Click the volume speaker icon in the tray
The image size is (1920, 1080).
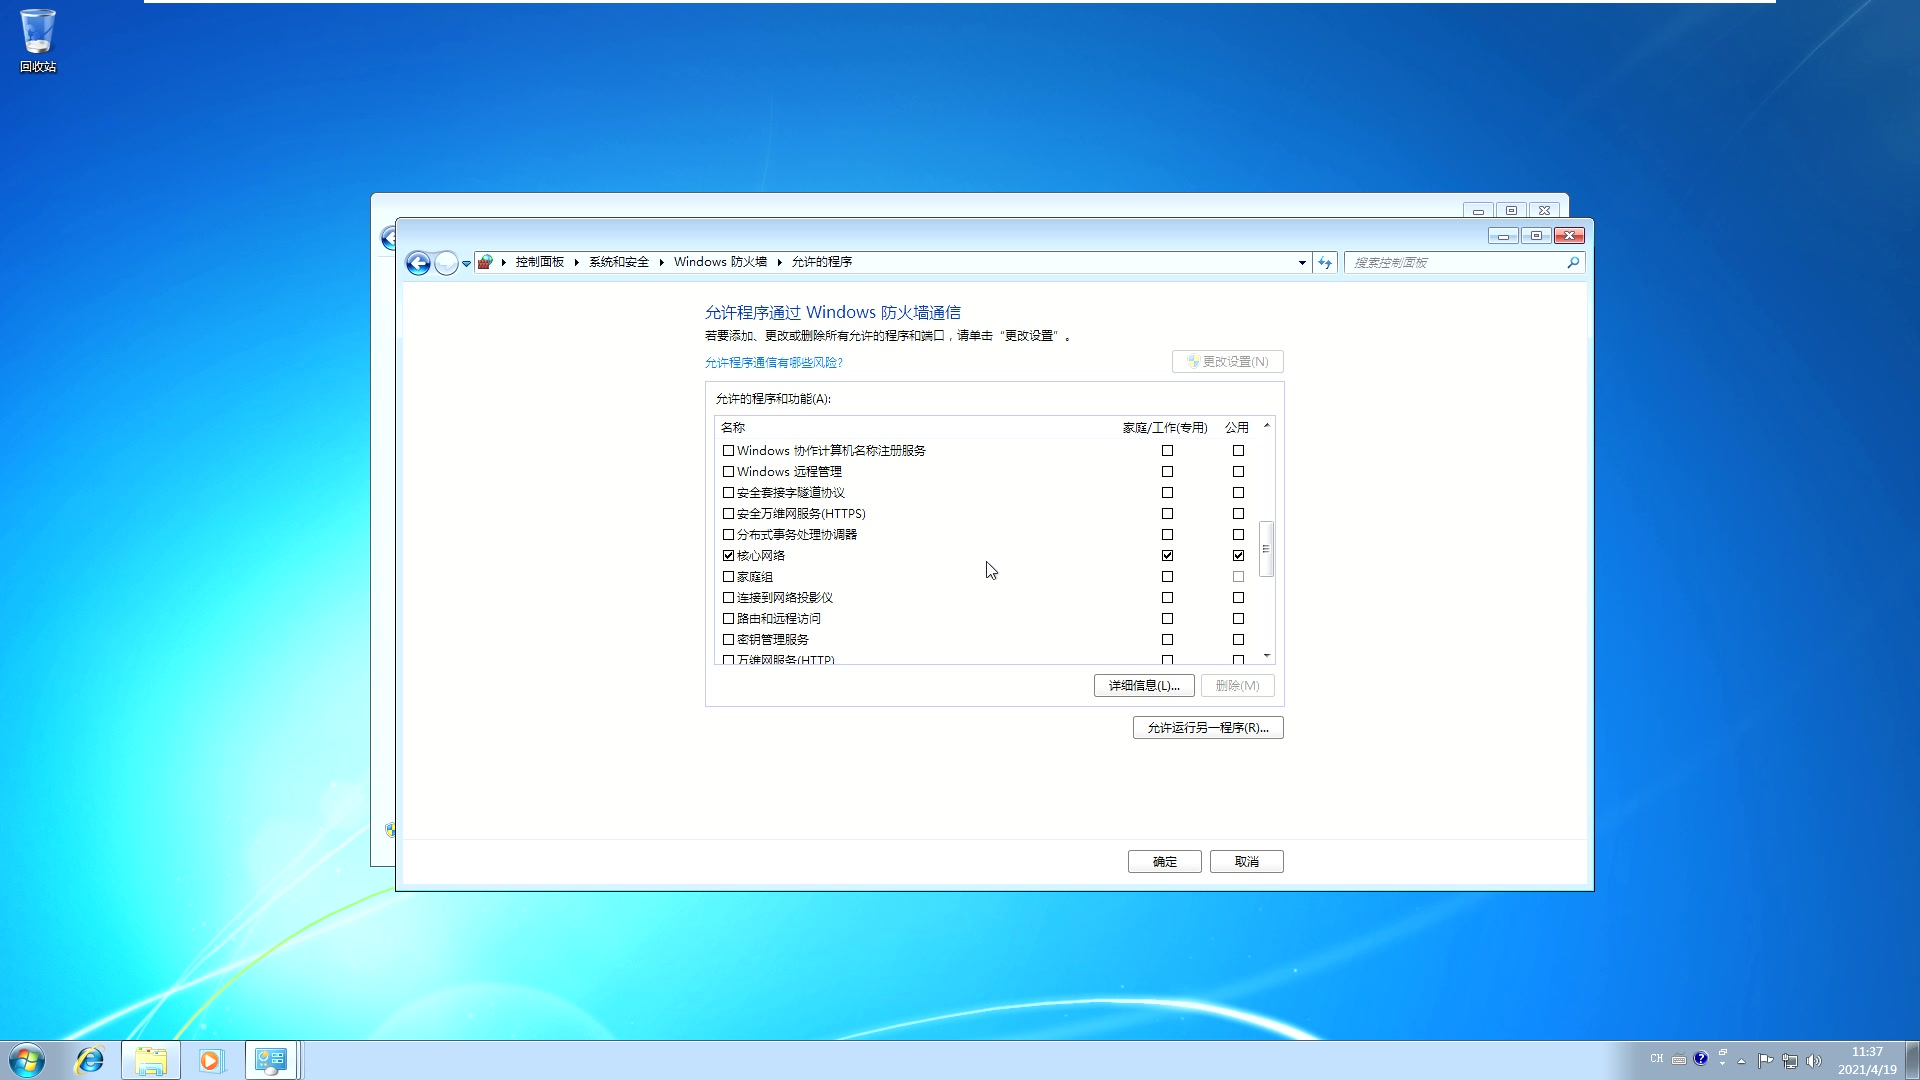pos(1815,1060)
